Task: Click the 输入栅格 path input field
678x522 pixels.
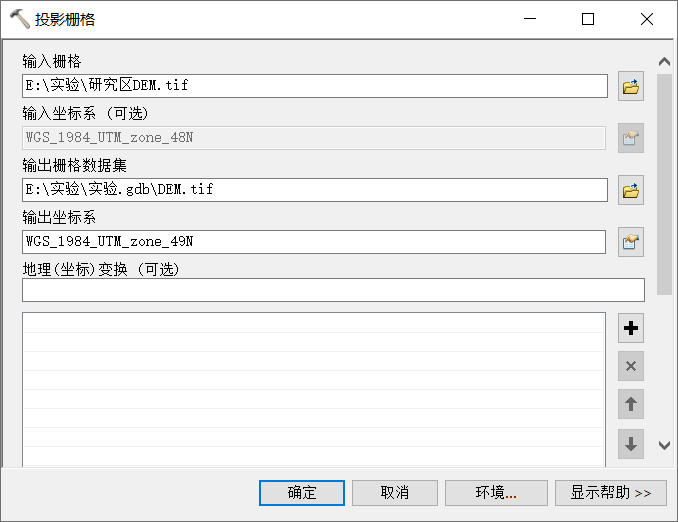Action: (x=315, y=86)
